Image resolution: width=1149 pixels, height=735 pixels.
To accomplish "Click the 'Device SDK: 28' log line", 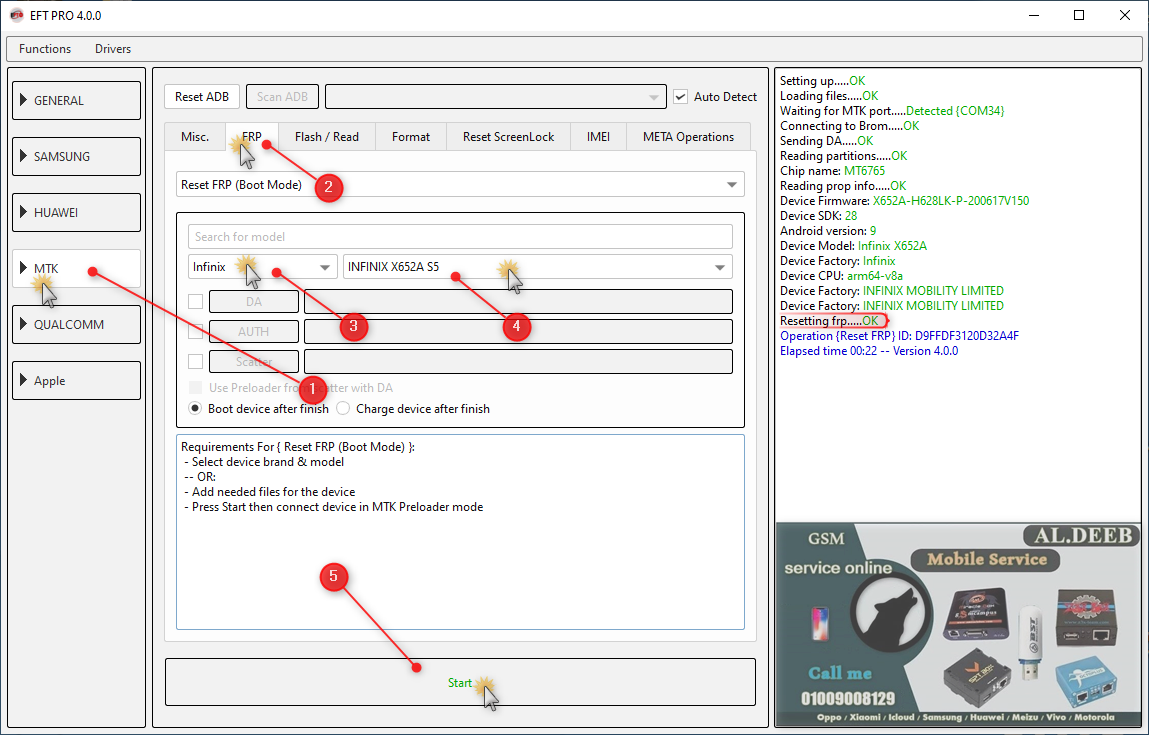I will tap(819, 215).
